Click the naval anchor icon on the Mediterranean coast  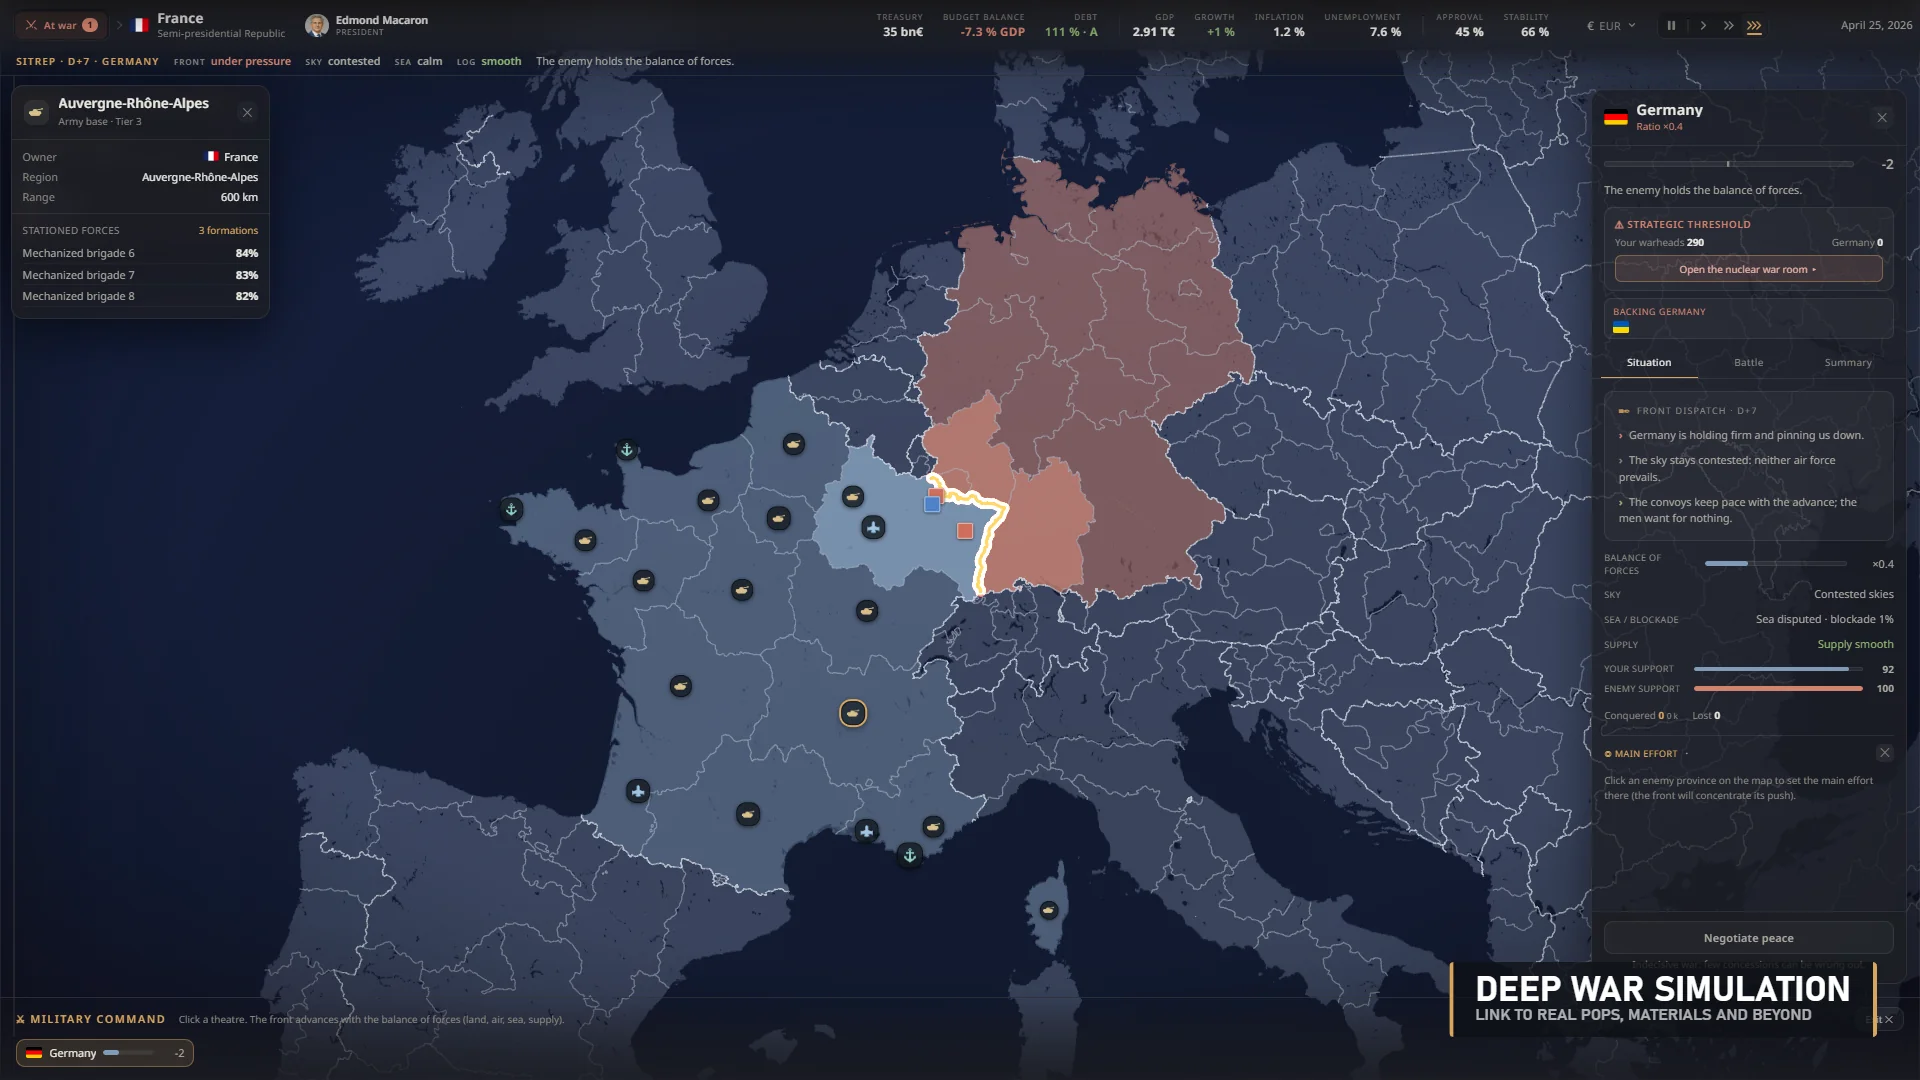click(x=910, y=855)
